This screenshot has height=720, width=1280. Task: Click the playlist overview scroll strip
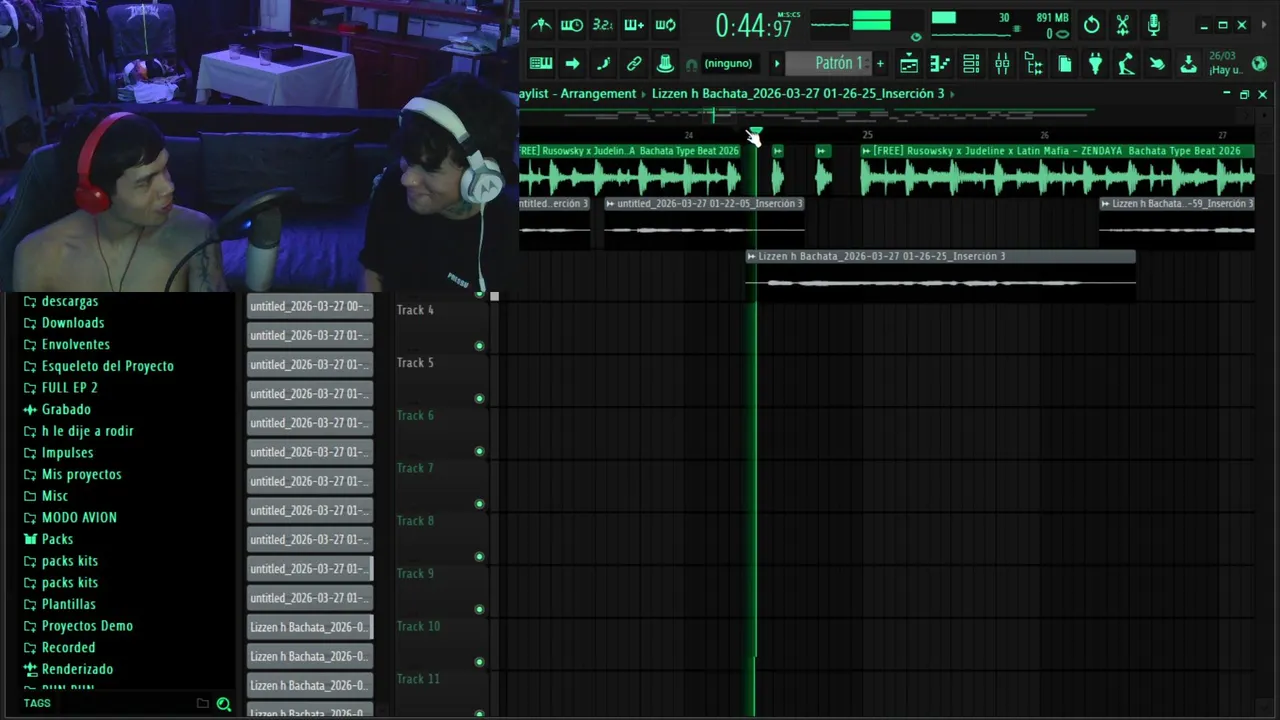pyautogui.click(x=886, y=114)
